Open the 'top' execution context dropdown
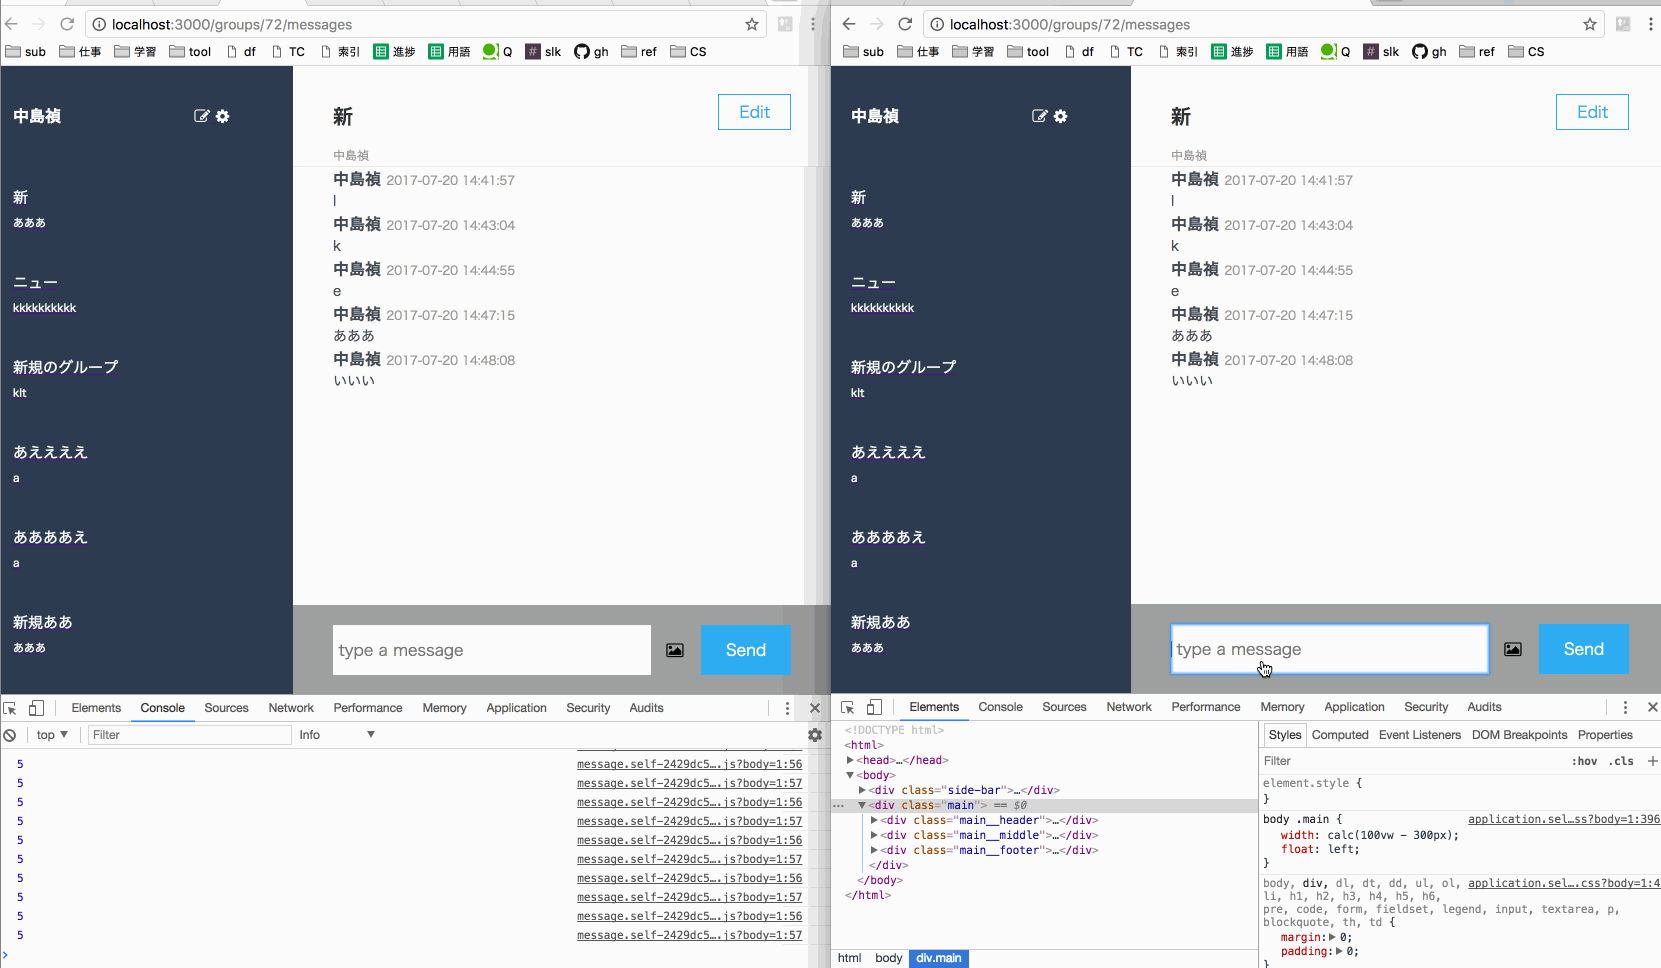The width and height of the screenshot is (1661, 968). [x=52, y=735]
